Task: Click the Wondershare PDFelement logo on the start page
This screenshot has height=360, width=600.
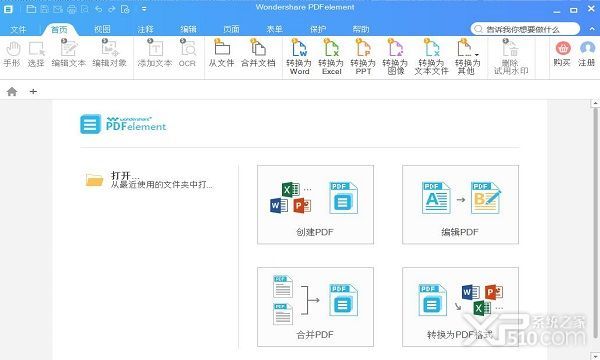Action: pyautogui.click(x=123, y=124)
